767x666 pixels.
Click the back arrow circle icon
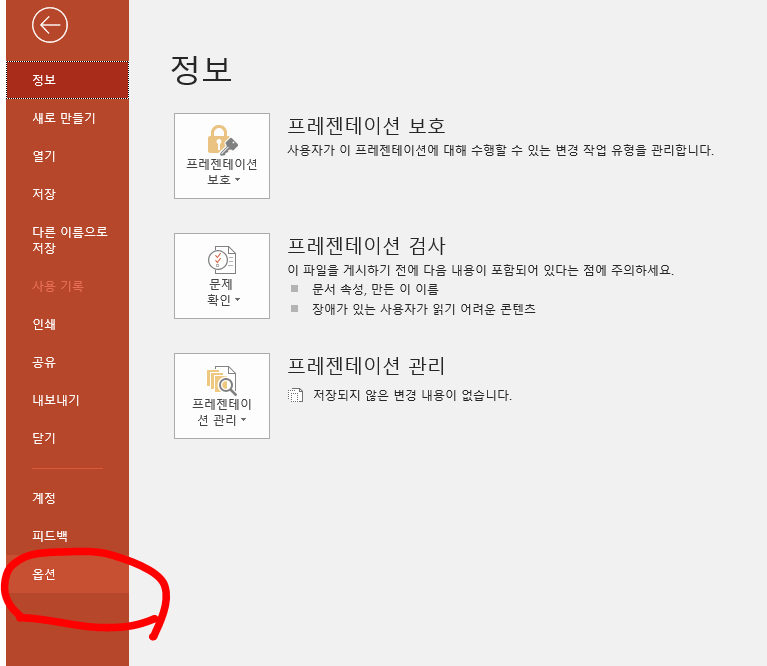pyautogui.click(x=49, y=25)
